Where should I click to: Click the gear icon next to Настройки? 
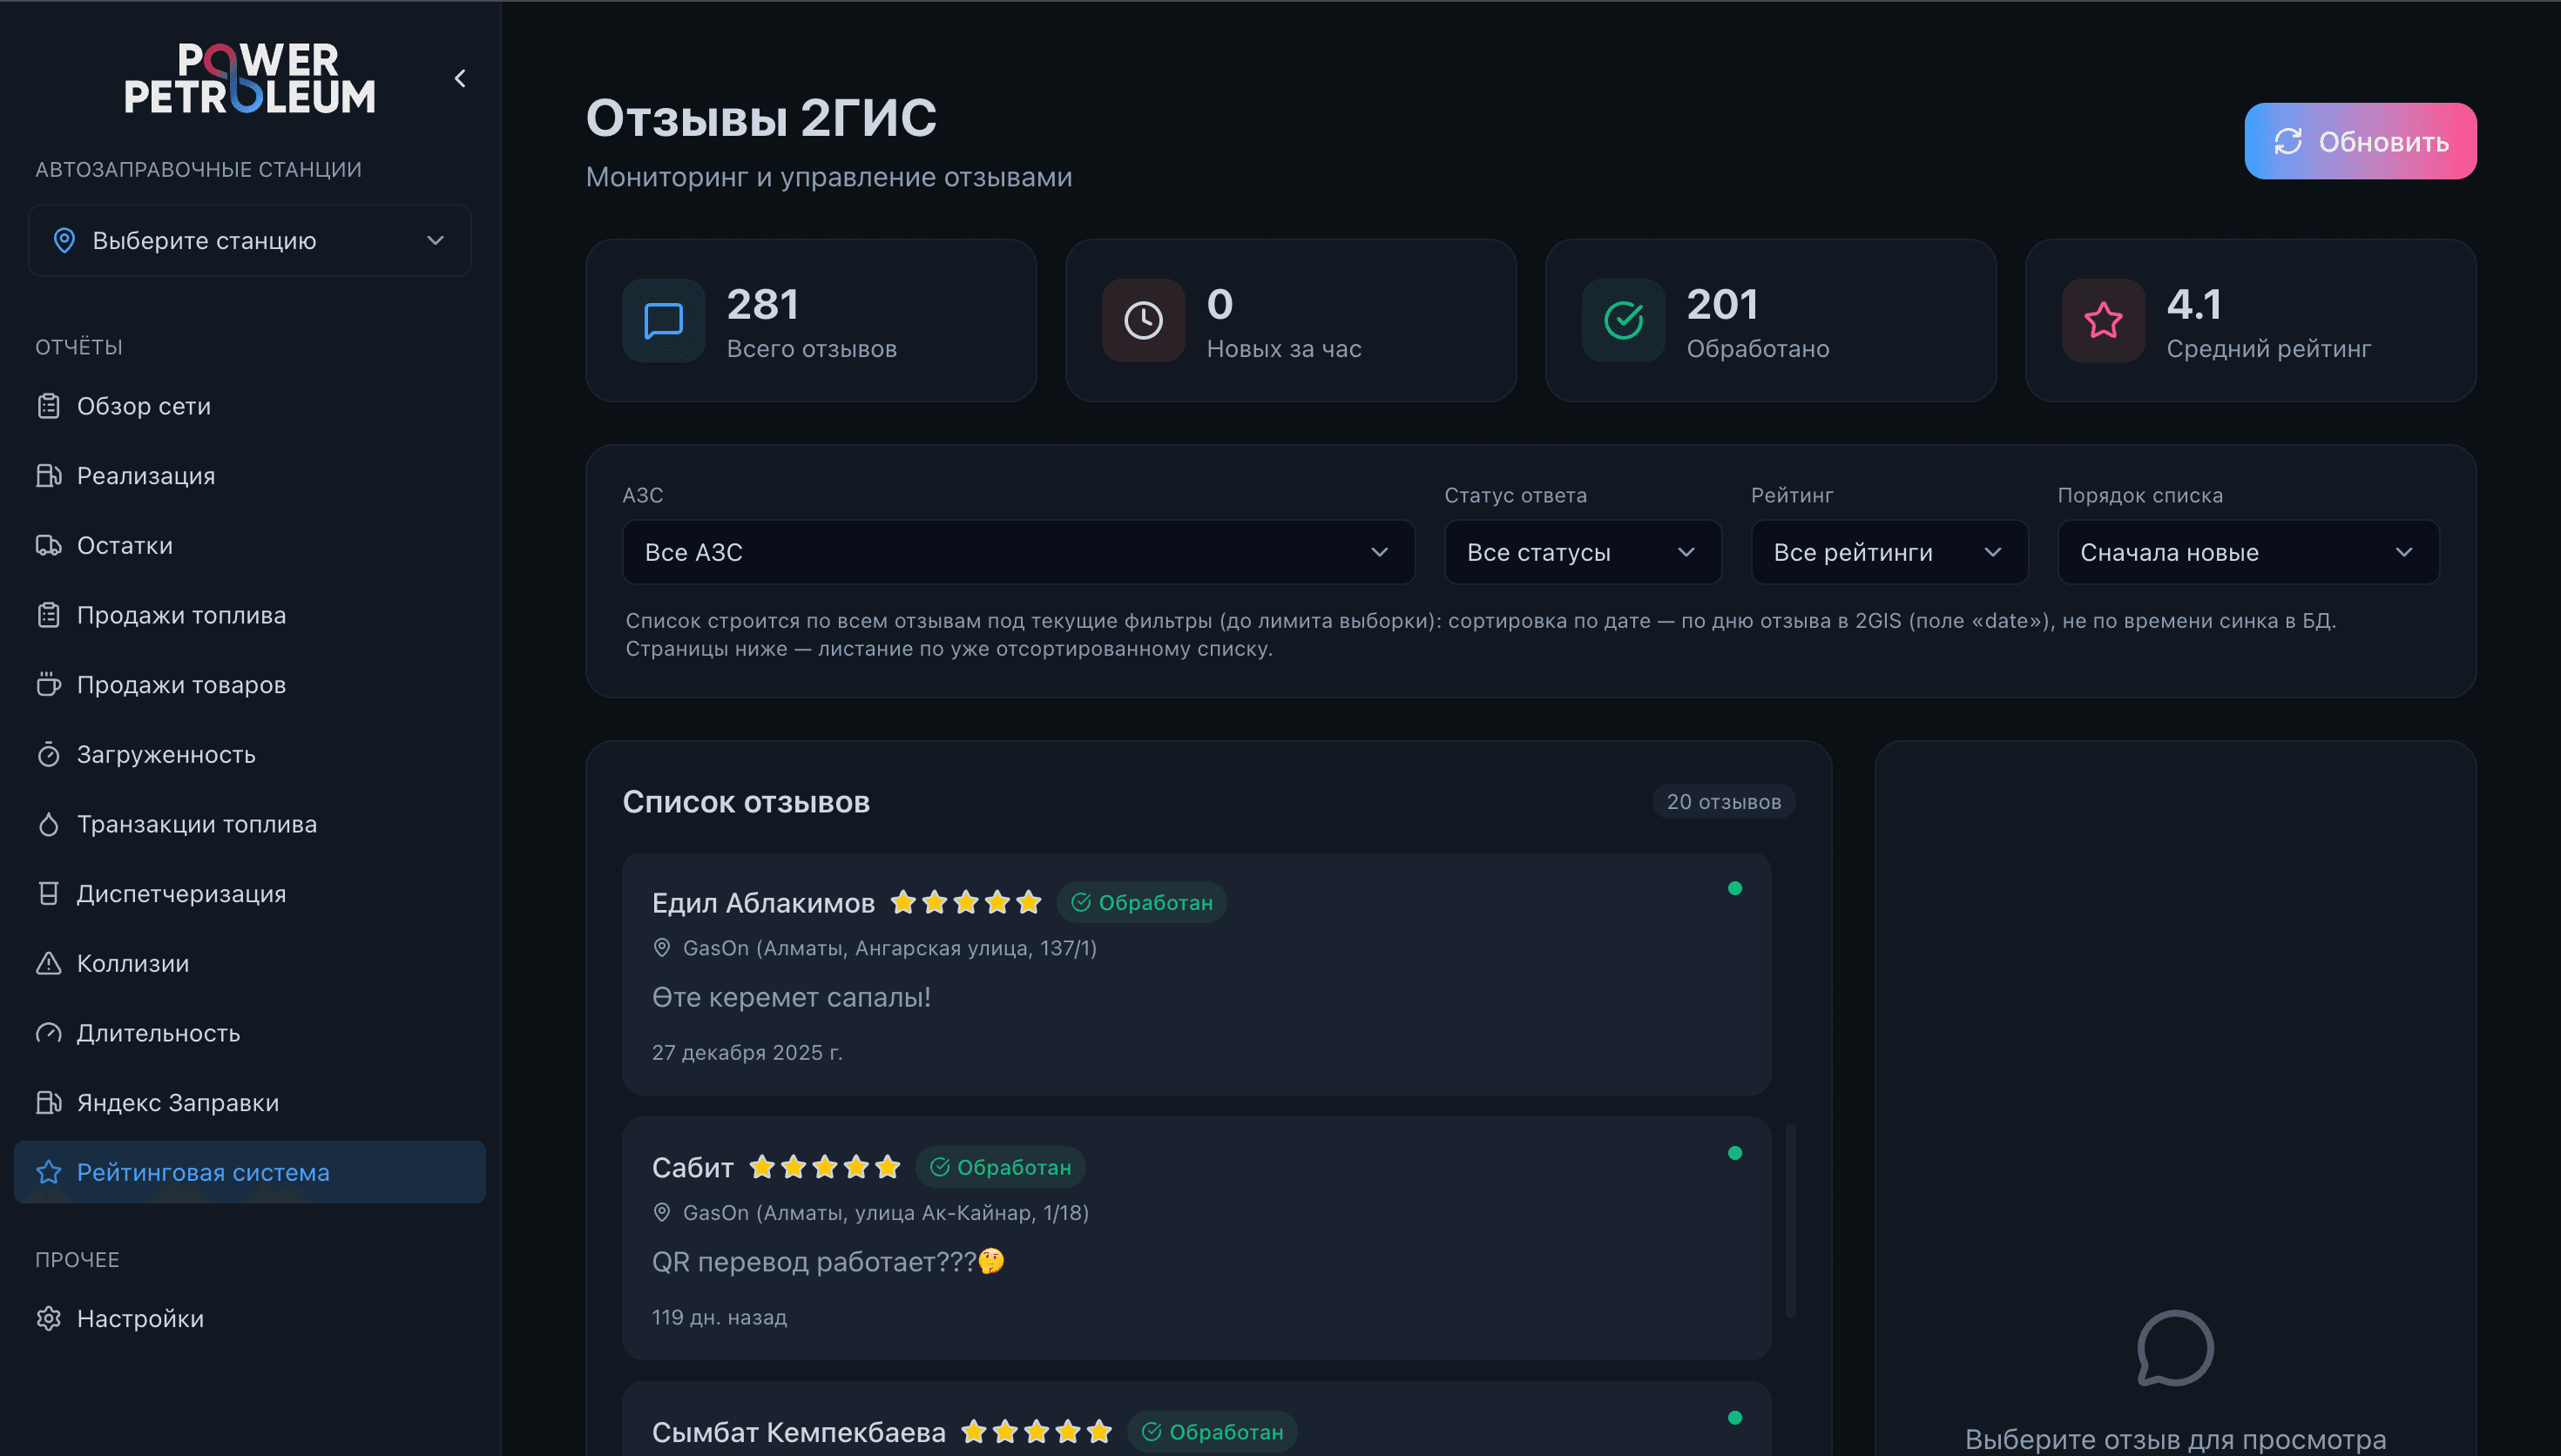(x=48, y=1319)
